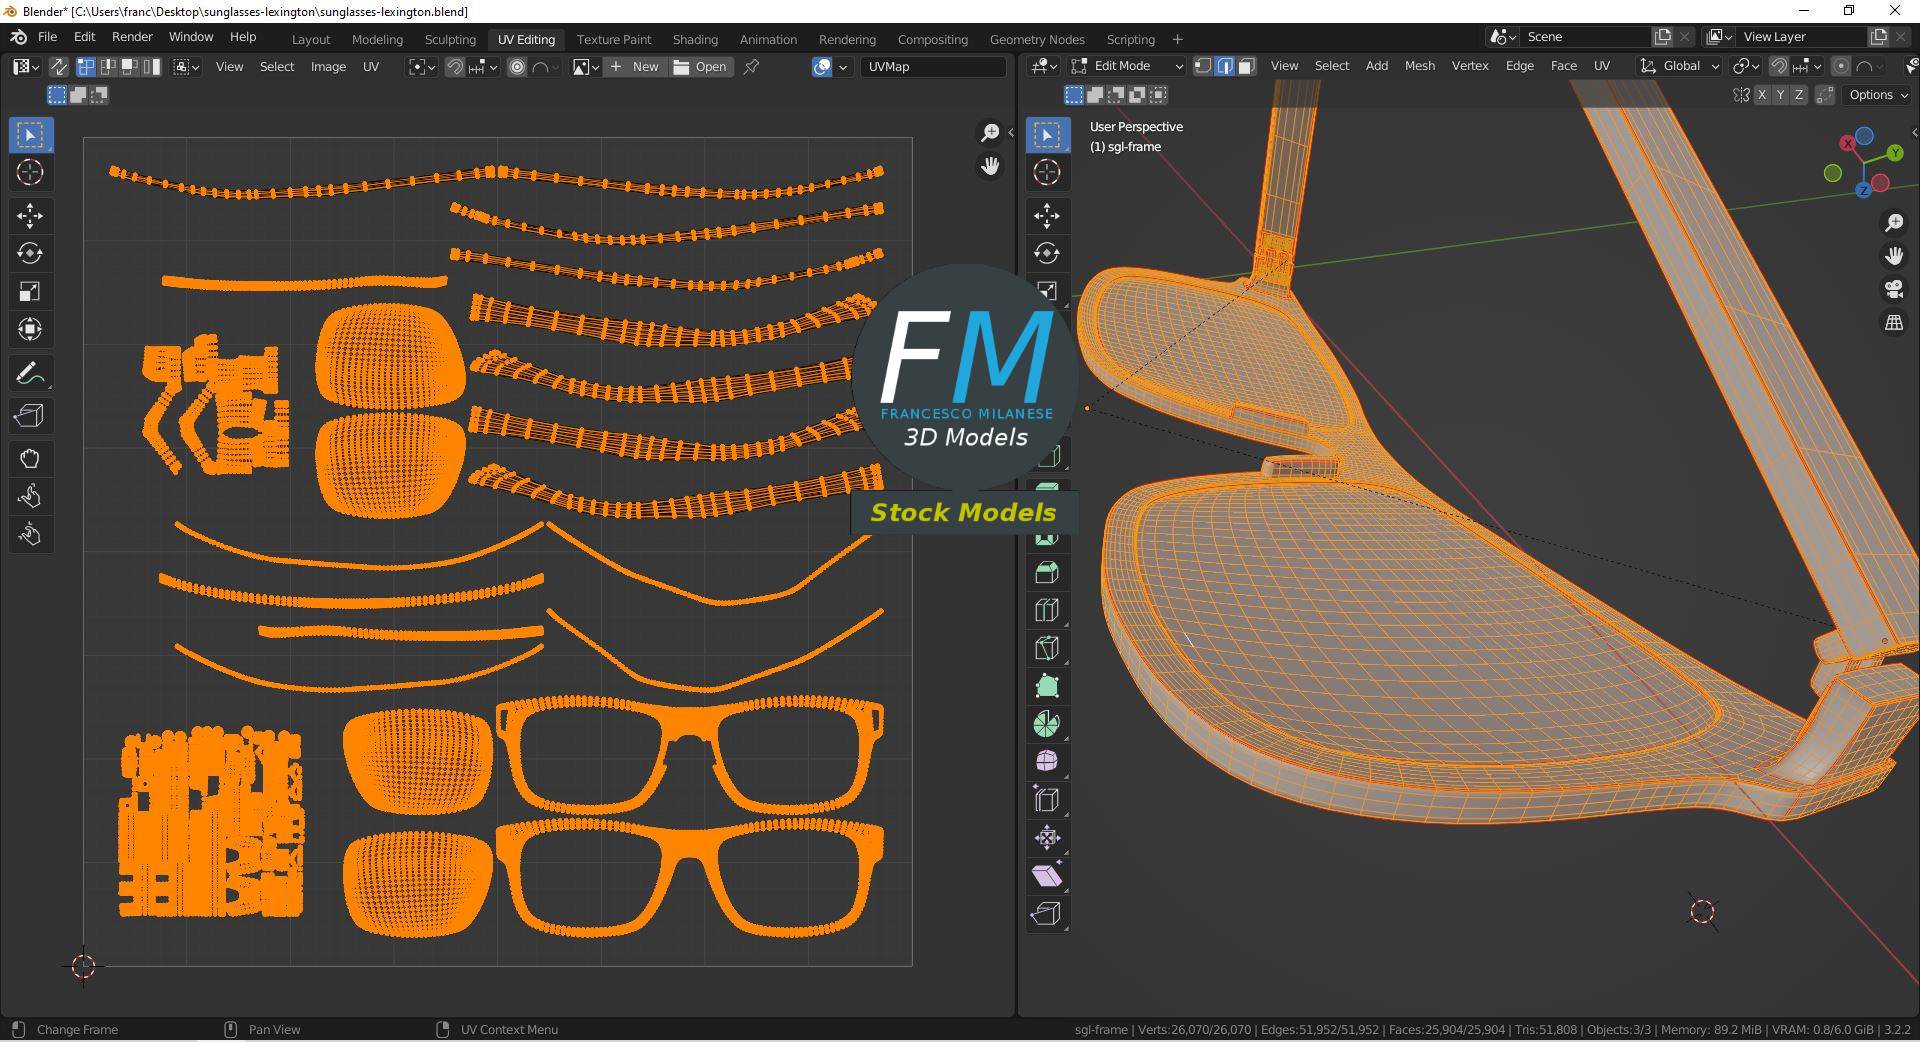Screen dimensions: 1920x1042
Task: Open the Options dropdown
Action: click(x=1878, y=95)
